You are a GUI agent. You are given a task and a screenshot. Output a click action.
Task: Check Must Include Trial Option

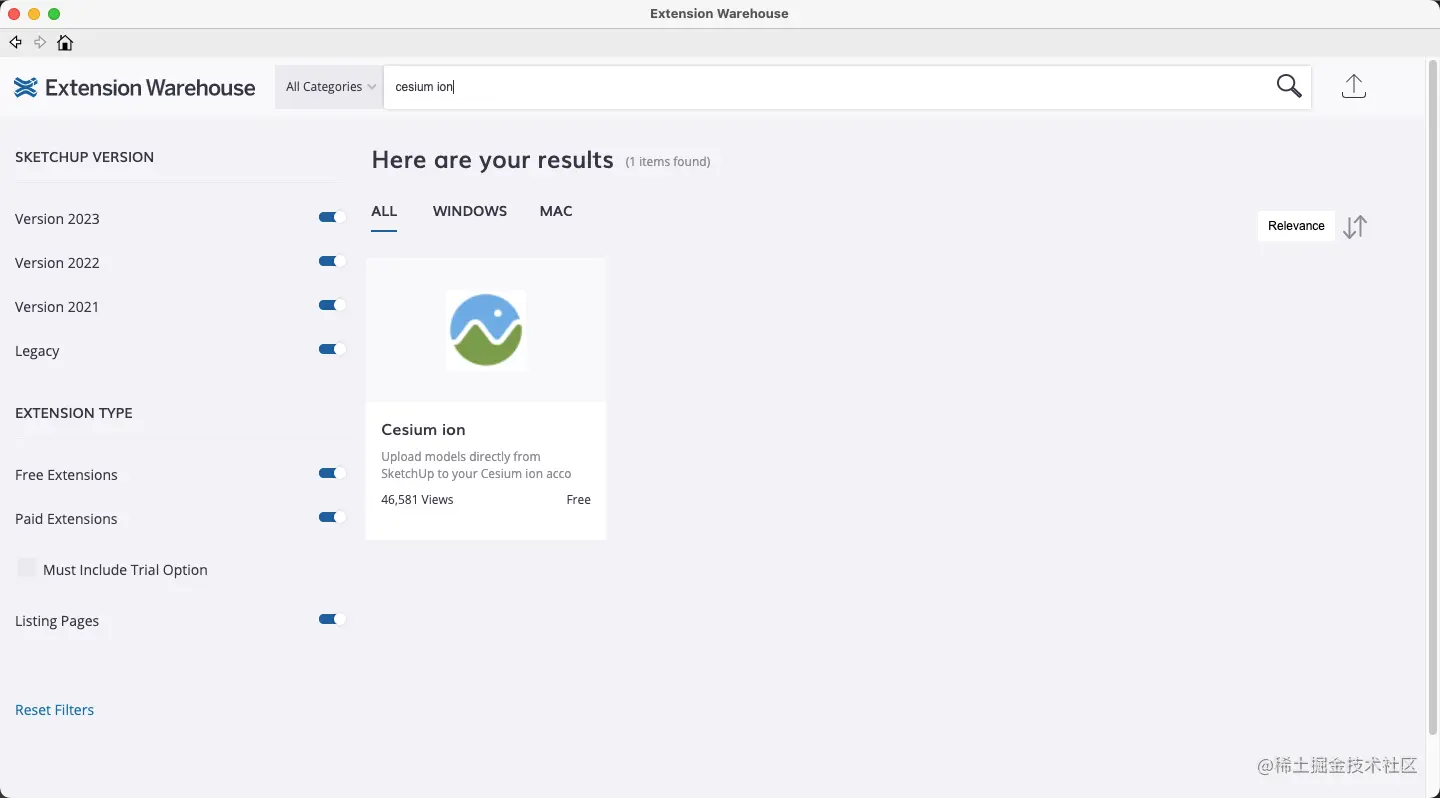[x=27, y=568]
